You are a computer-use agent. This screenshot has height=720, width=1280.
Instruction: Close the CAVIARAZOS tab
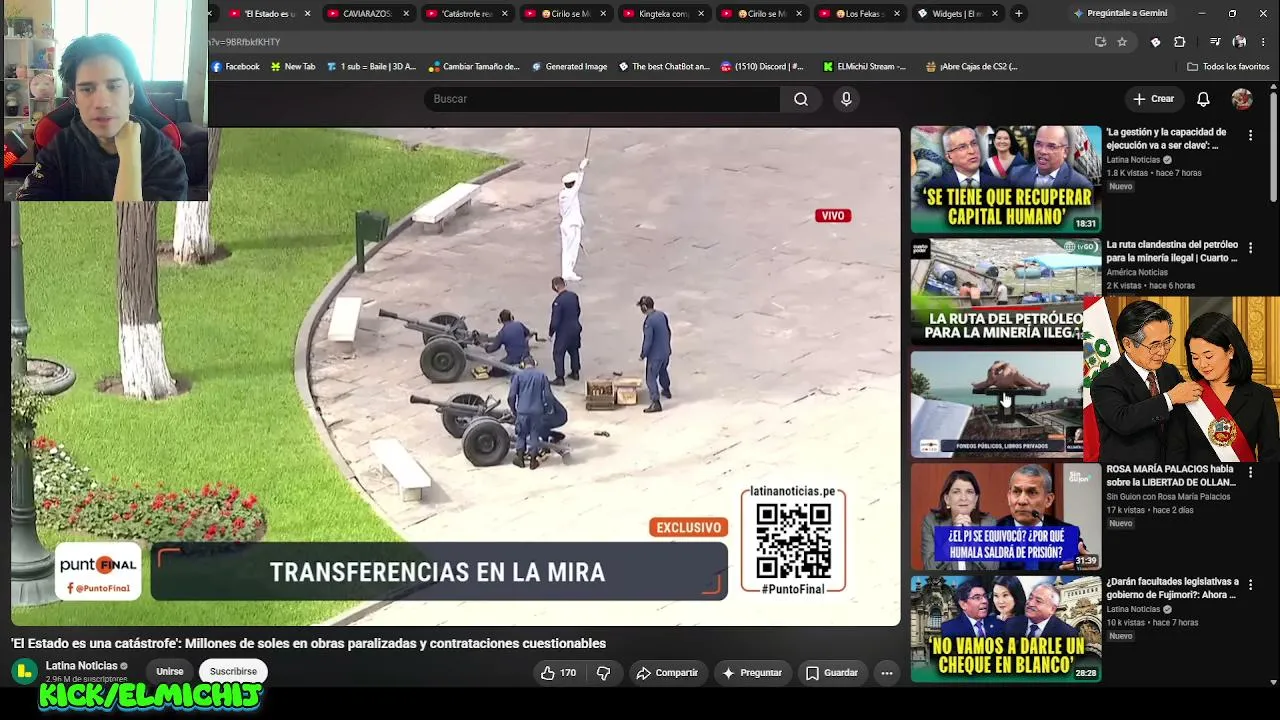point(406,14)
